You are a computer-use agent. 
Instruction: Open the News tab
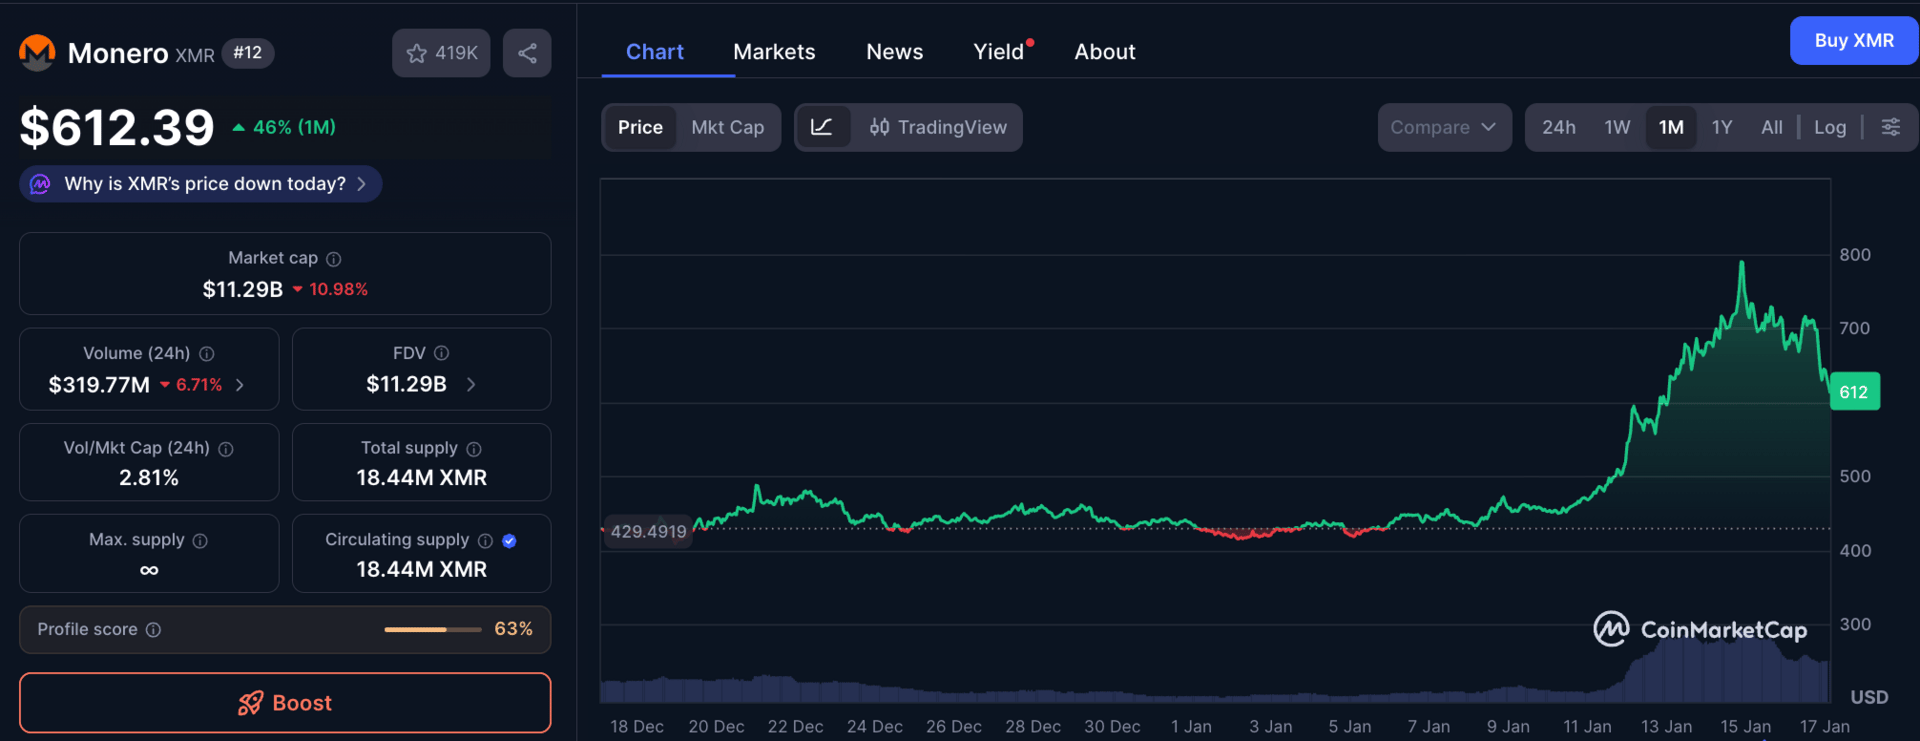(x=894, y=52)
